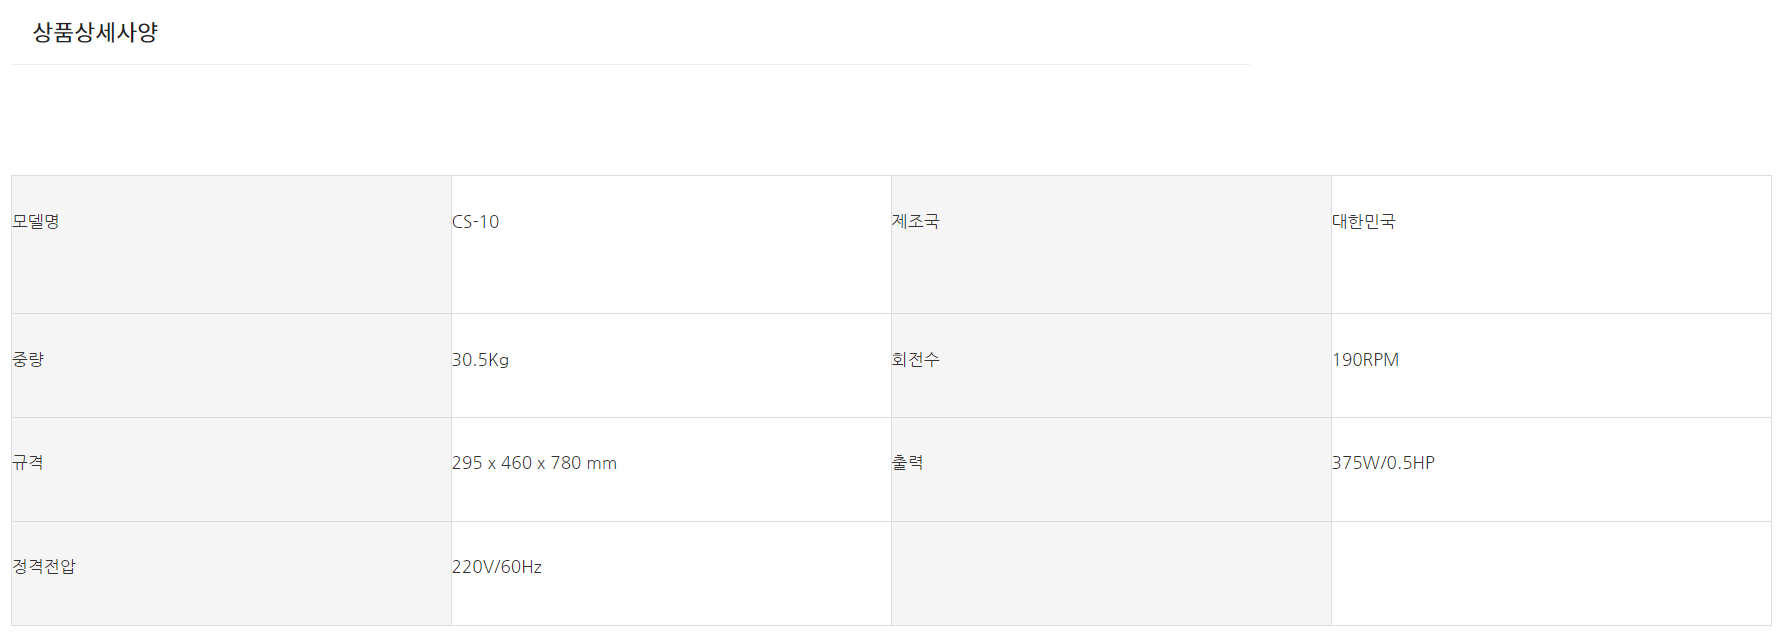Select the 정격전압 label cell
This screenshot has height=637, width=1782.
(44, 566)
